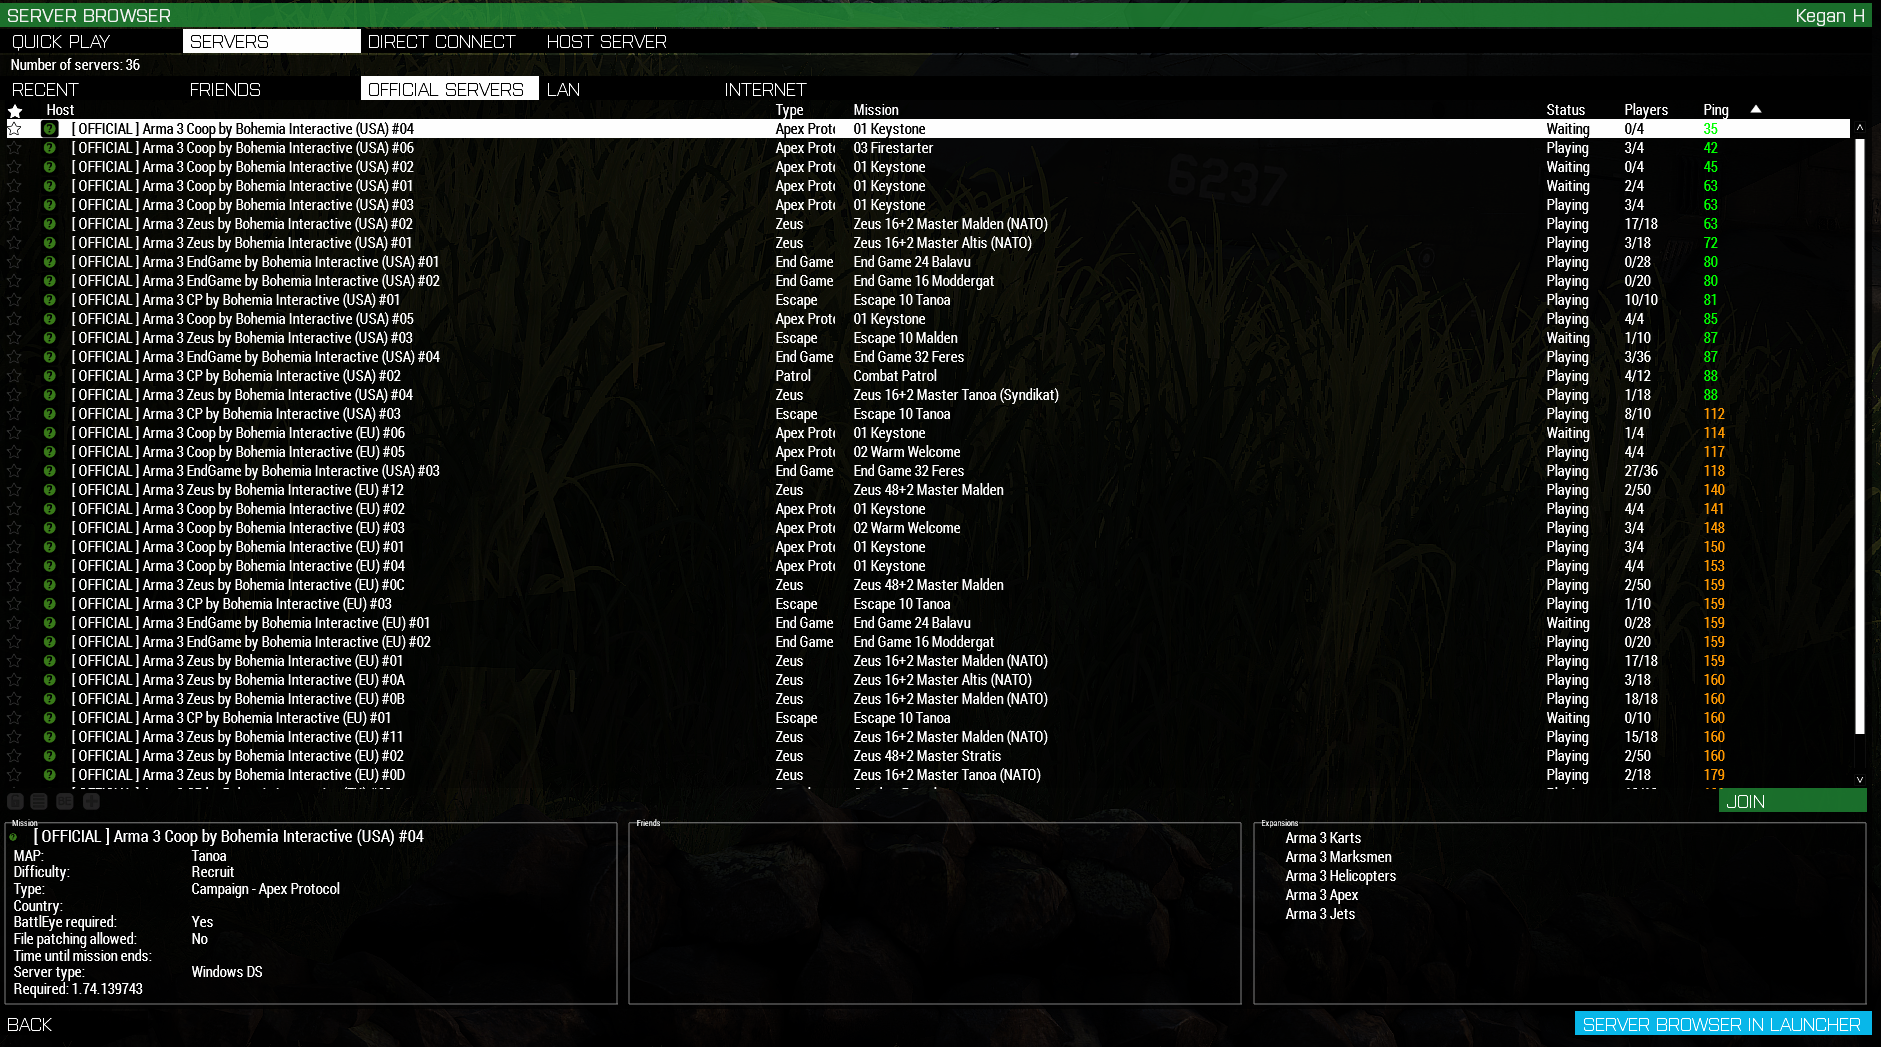
Task: Sort servers by Host column
Action: click(60, 110)
